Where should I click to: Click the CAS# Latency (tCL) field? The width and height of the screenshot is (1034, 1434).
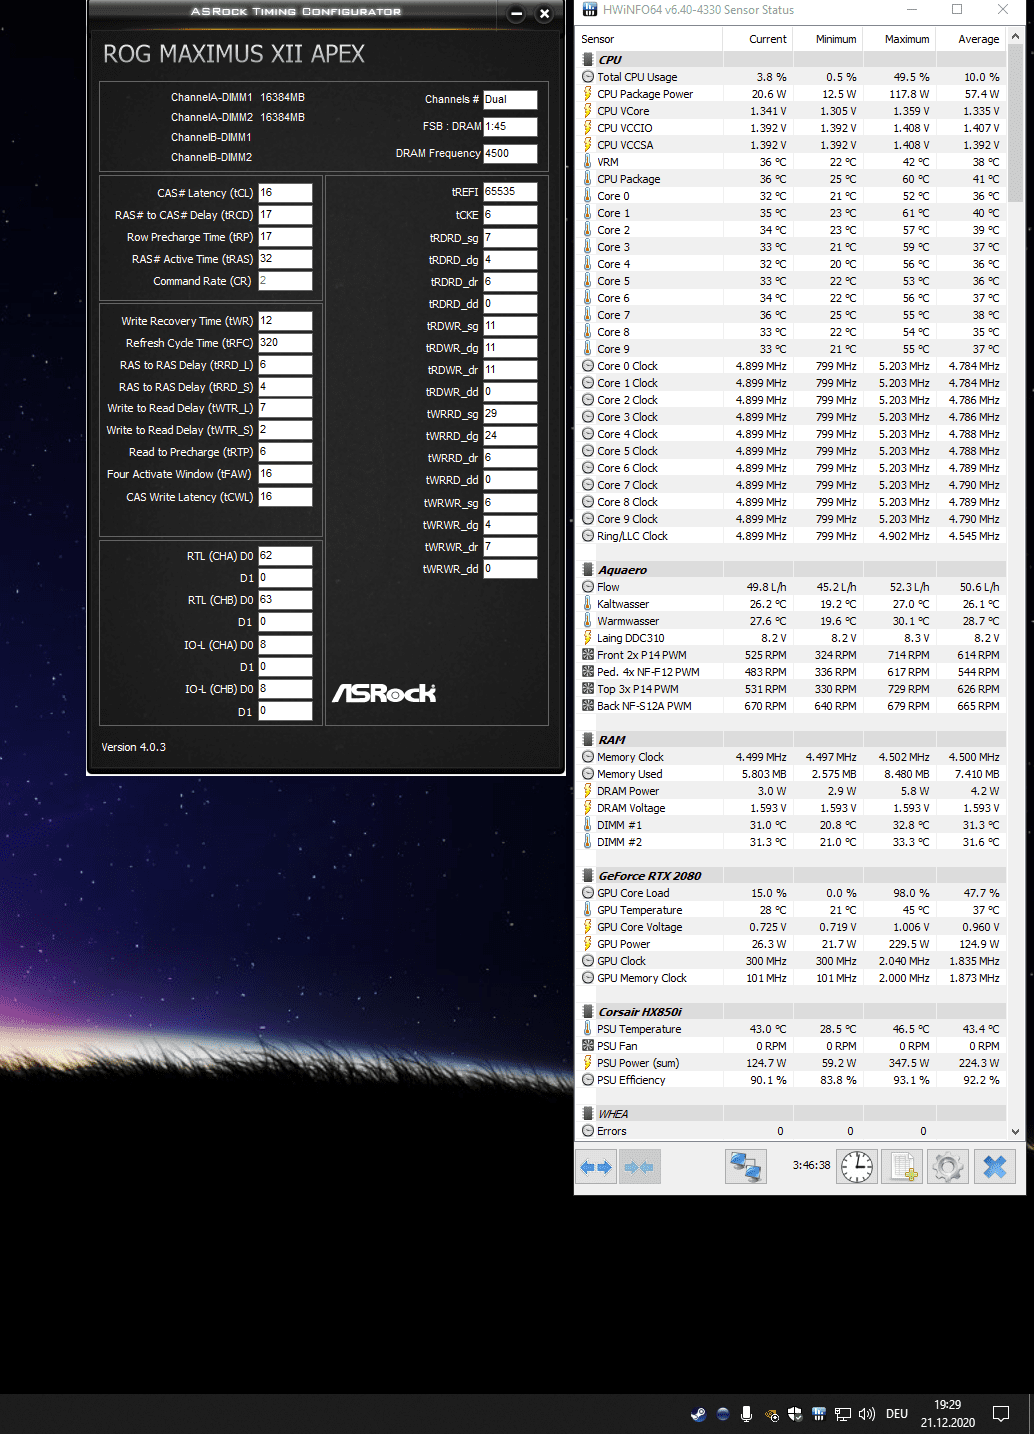[285, 193]
